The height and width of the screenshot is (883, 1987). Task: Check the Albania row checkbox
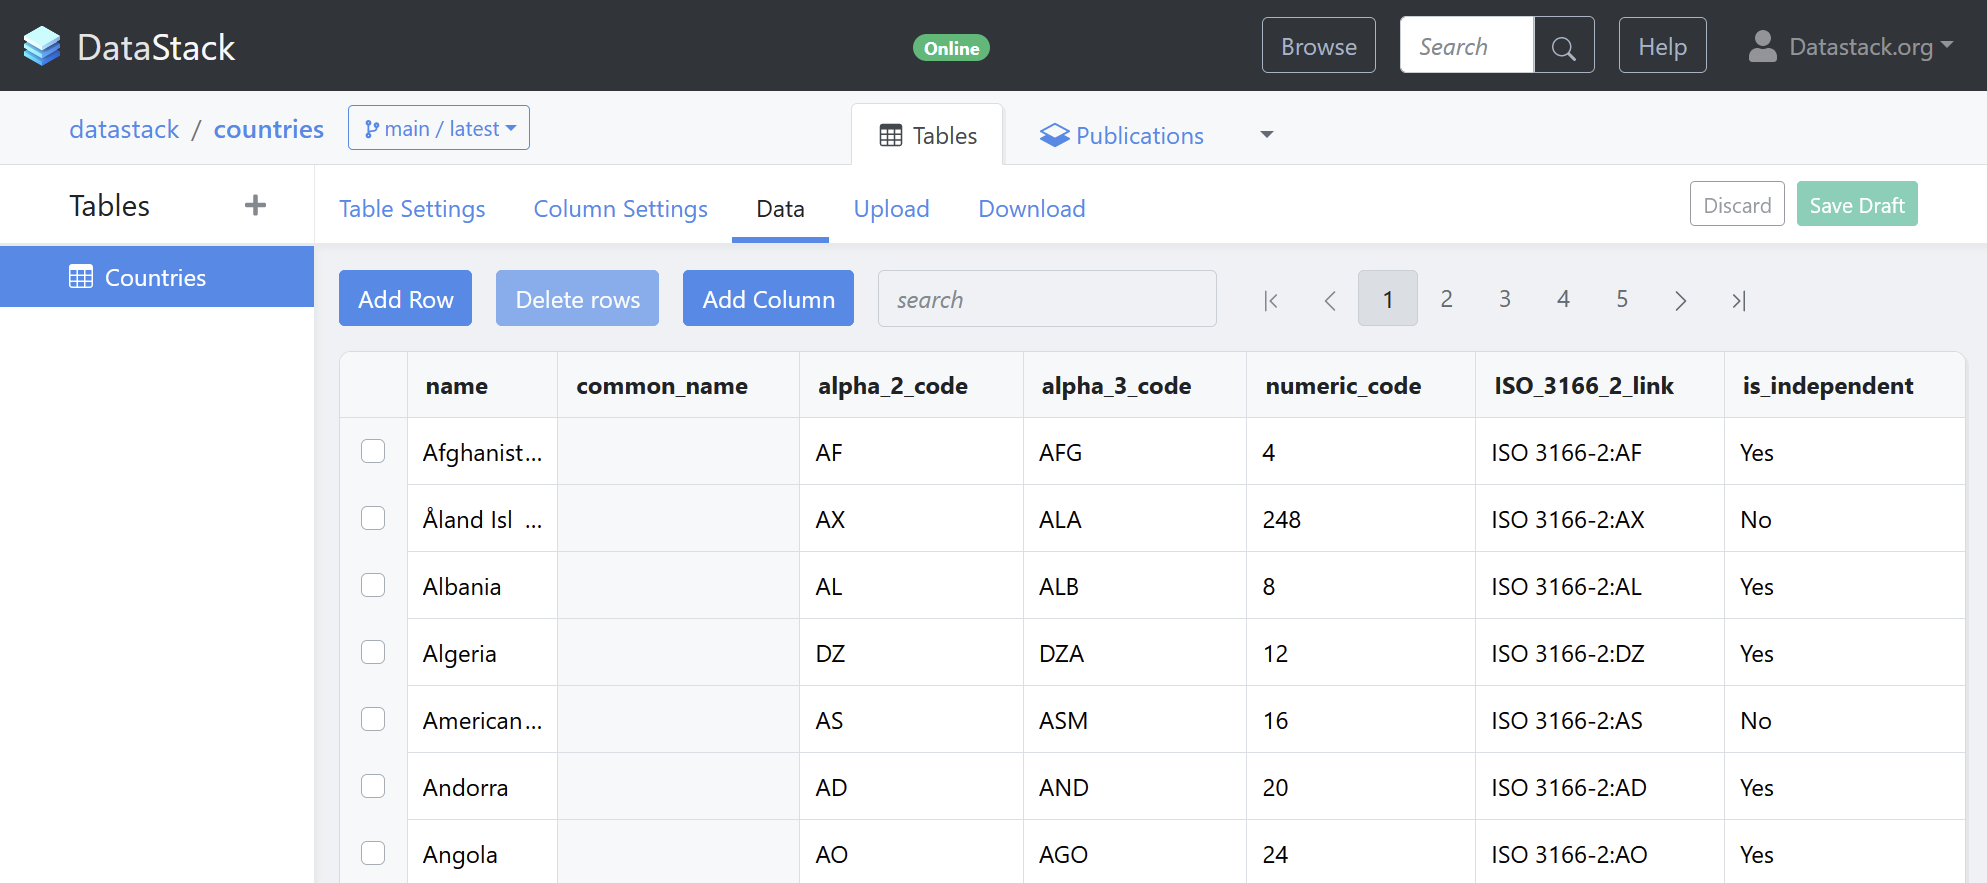click(373, 586)
